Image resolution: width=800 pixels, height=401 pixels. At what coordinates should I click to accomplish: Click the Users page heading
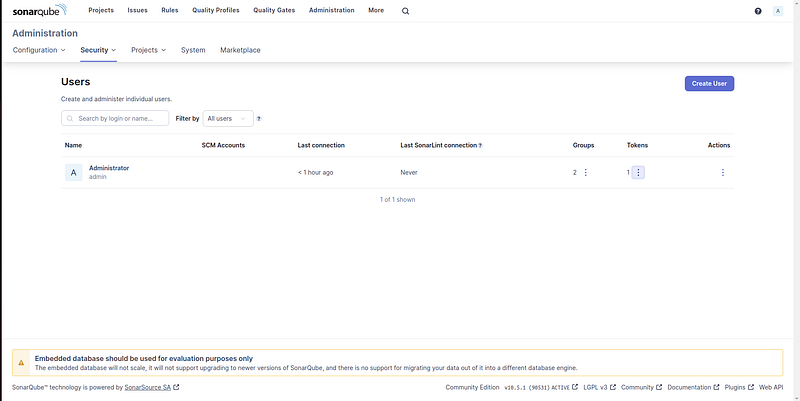tap(76, 82)
